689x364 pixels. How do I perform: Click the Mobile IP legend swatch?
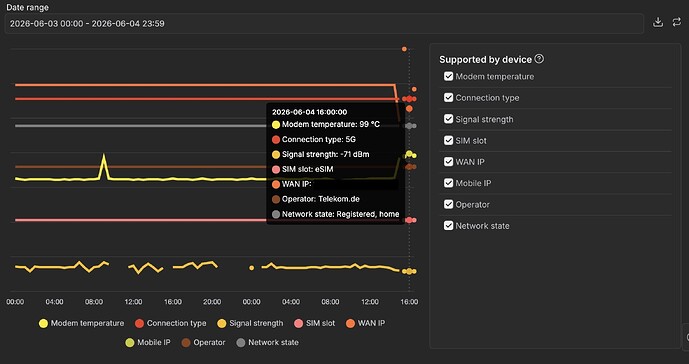point(130,342)
